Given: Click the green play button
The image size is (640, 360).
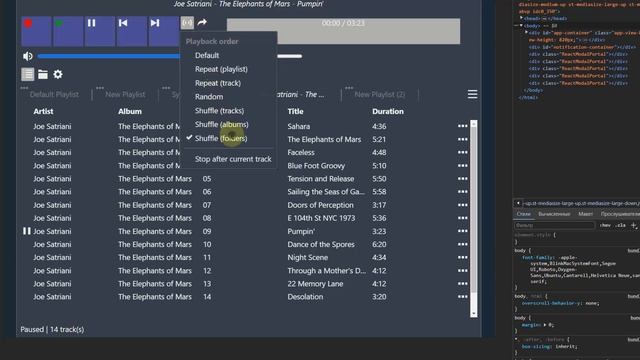Looking at the screenshot, I should click(68, 31).
